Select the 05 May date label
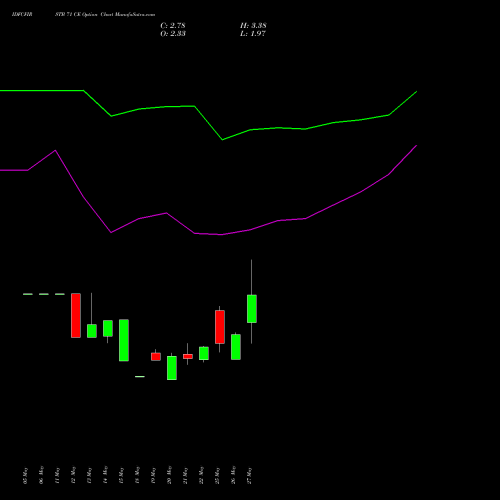Image resolution: width=500 pixels, height=500 pixels. click(25, 476)
